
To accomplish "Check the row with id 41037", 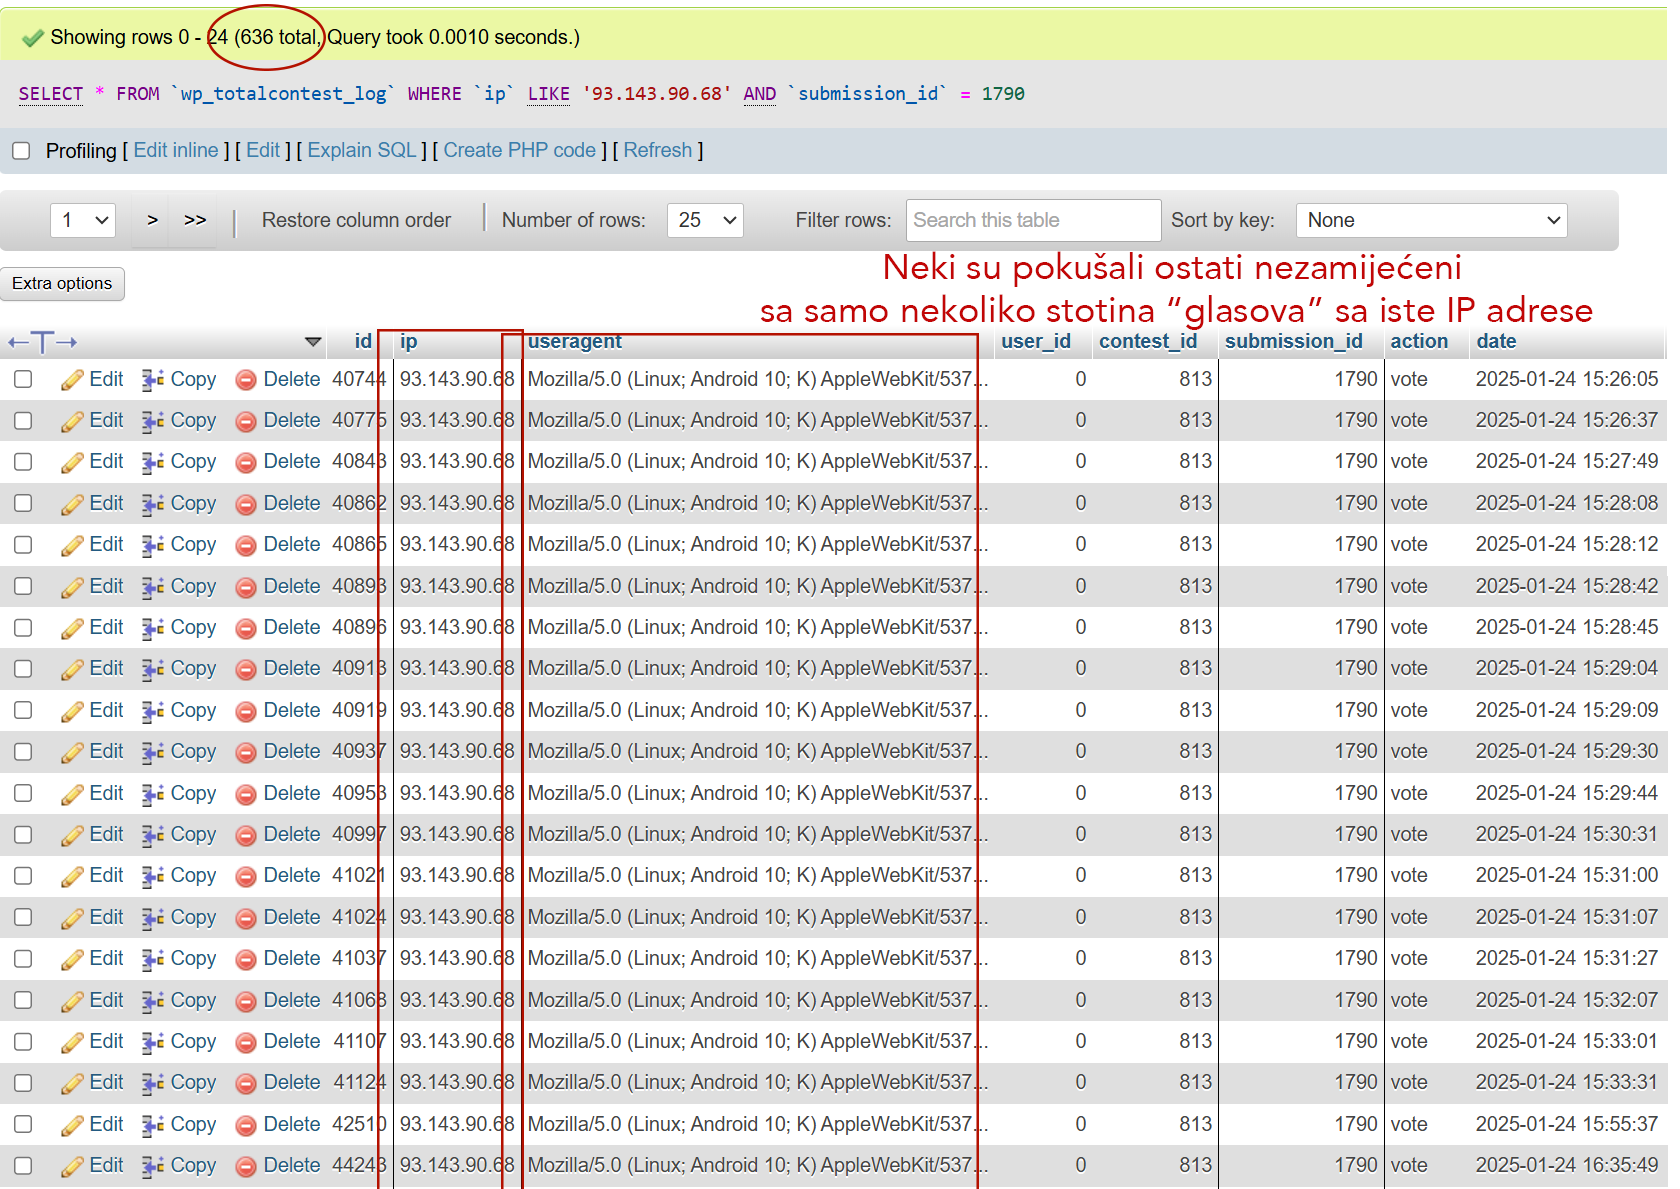I will [x=23, y=958].
